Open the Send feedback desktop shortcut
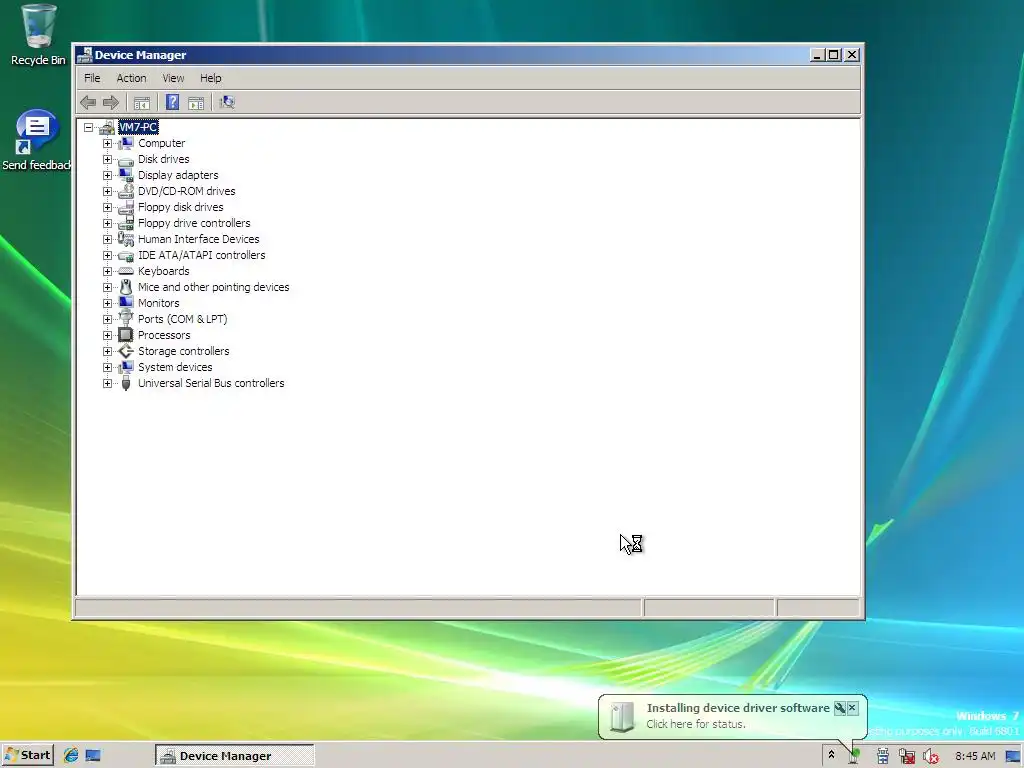Image resolution: width=1024 pixels, height=768 pixels. (37, 140)
